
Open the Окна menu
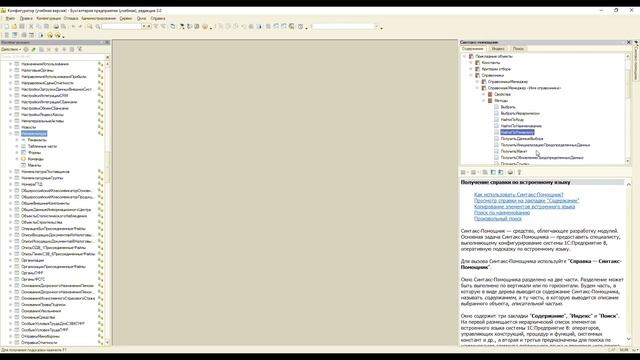[x=141, y=18]
